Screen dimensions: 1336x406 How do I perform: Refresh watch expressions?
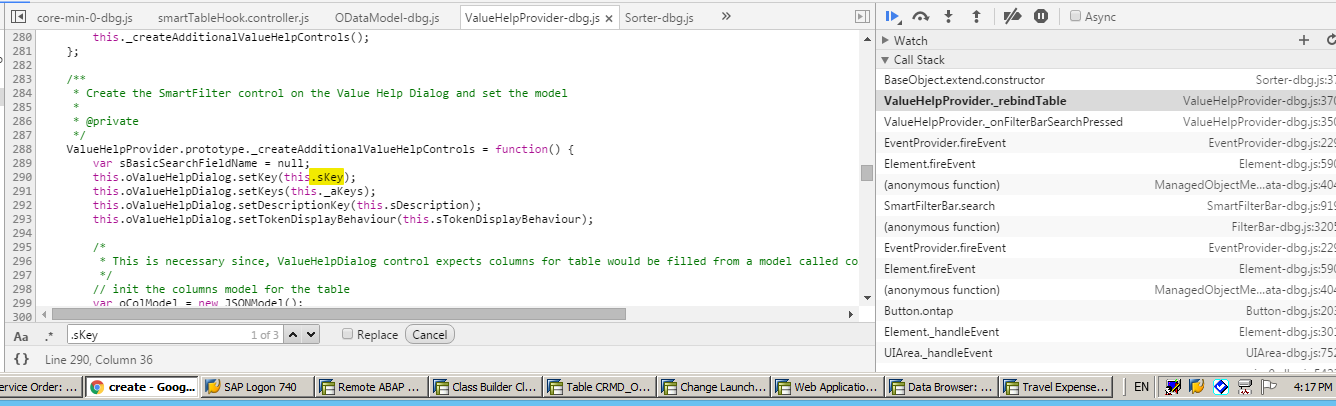[x=1330, y=40]
